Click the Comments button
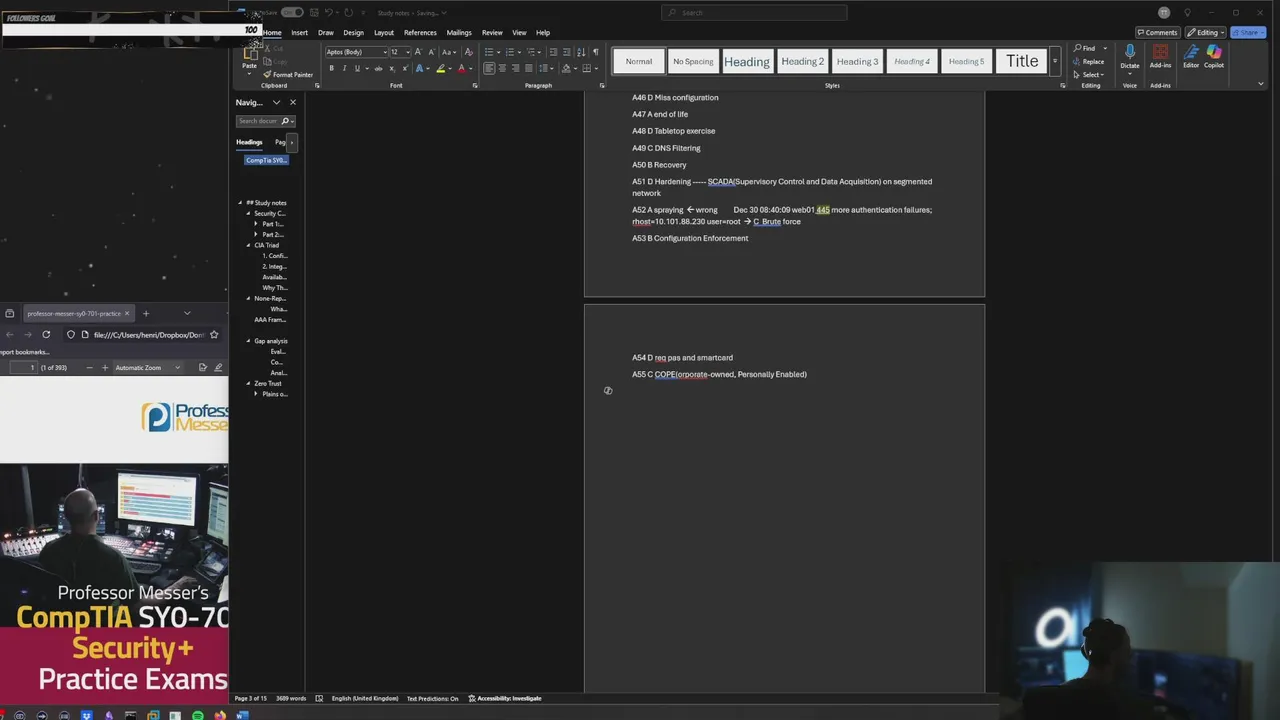Image resolution: width=1280 pixels, height=720 pixels. click(1157, 32)
